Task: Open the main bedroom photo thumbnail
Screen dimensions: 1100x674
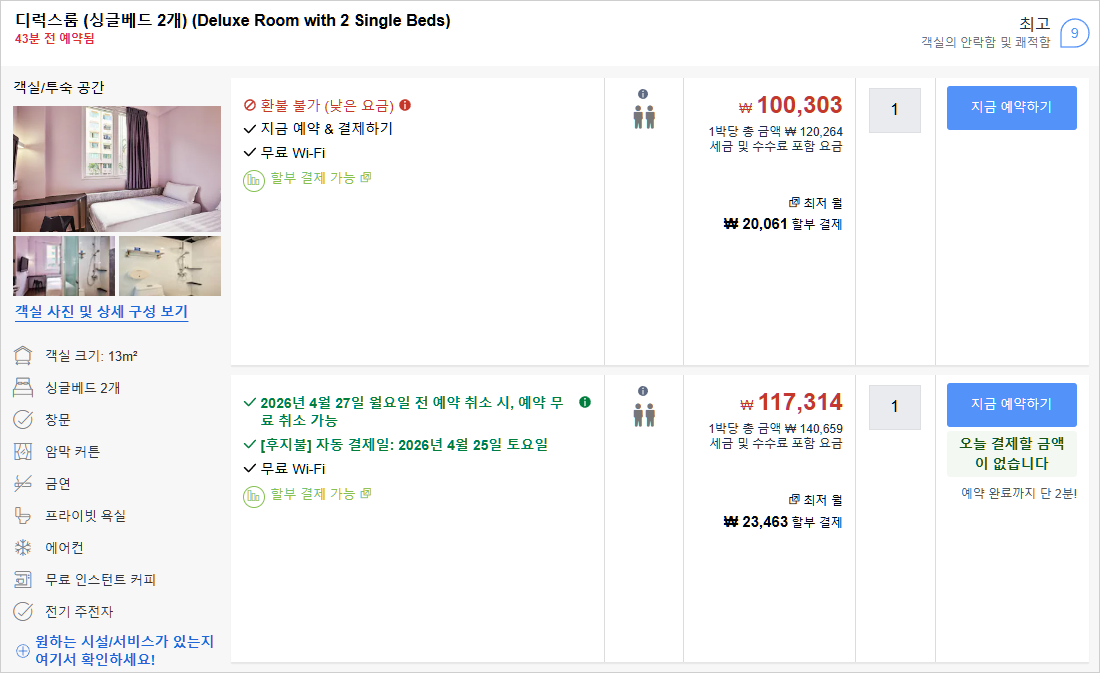Action: click(117, 168)
